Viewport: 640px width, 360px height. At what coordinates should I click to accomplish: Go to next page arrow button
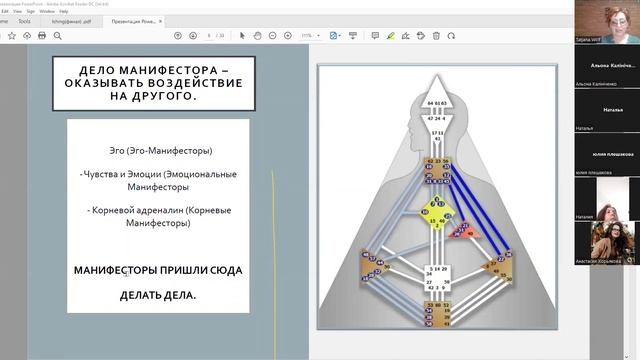click(193, 36)
